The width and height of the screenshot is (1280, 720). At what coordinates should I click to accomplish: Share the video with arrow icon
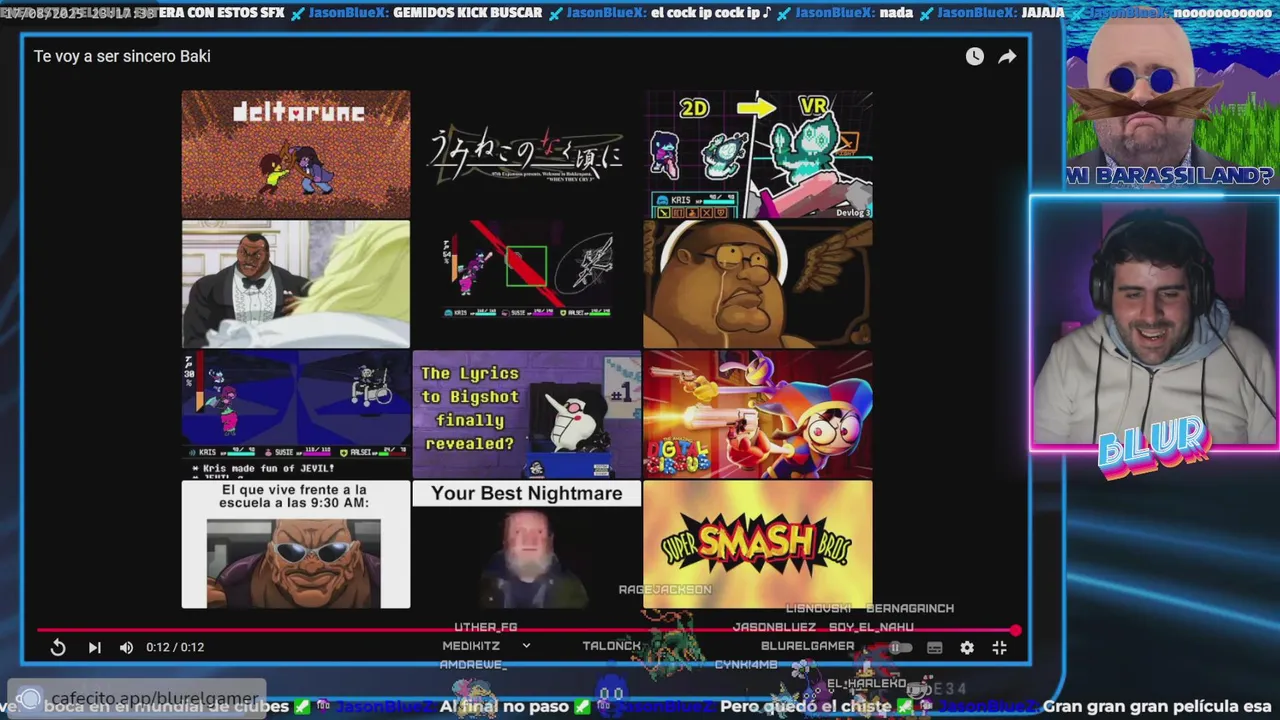[x=1007, y=57]
